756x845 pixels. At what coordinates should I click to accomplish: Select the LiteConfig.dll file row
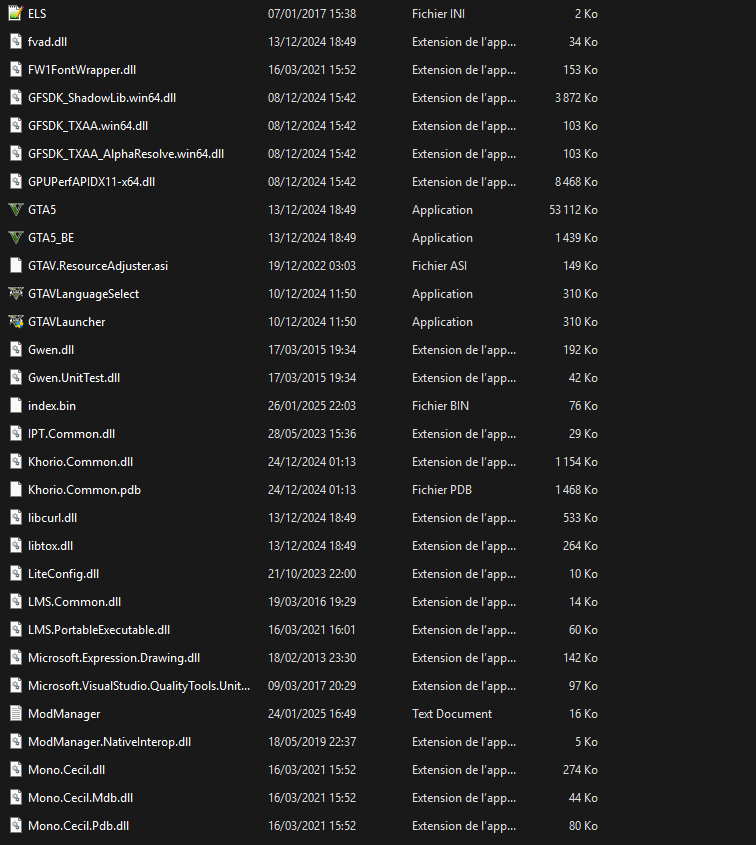(63, 574)
